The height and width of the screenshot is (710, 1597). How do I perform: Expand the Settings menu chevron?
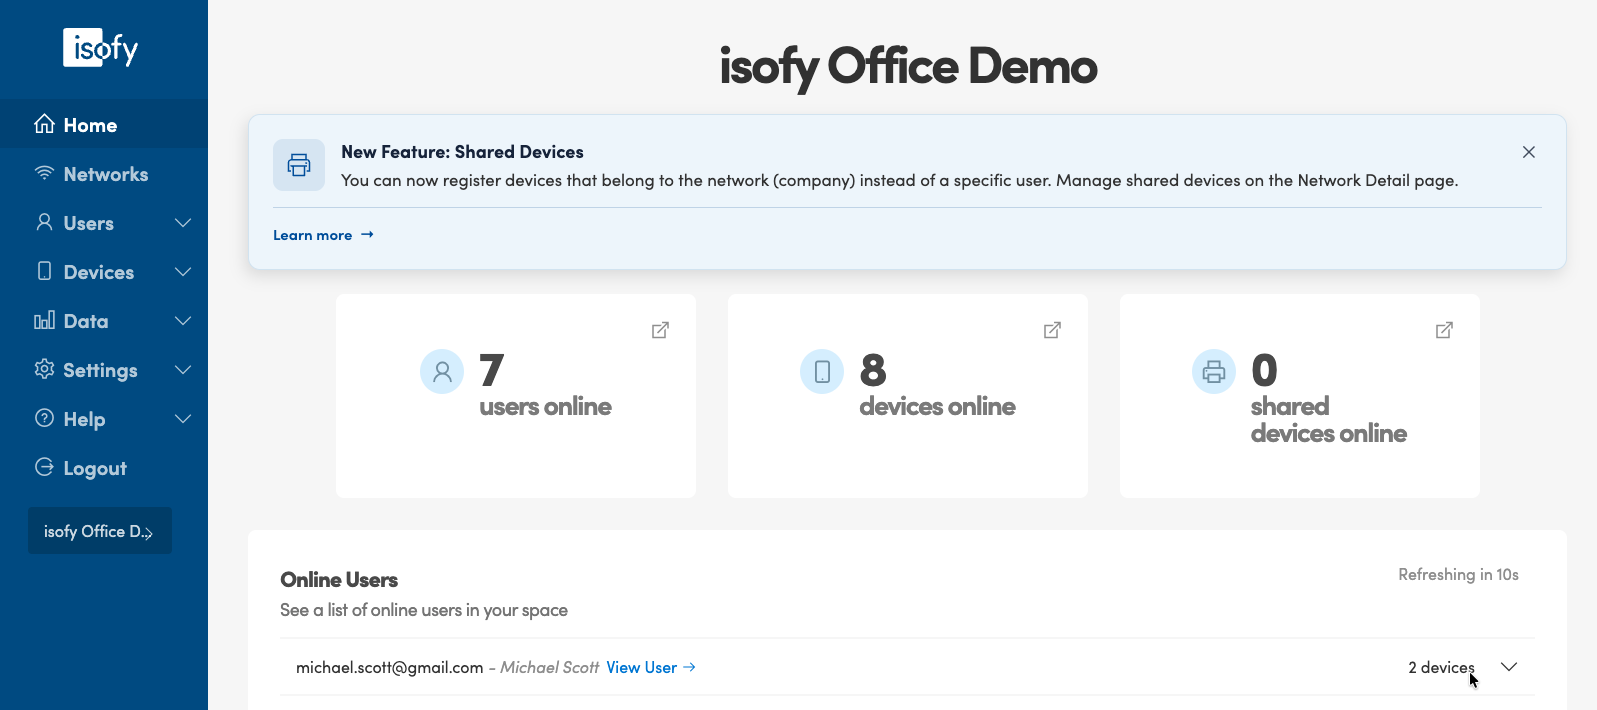[183, 369]
